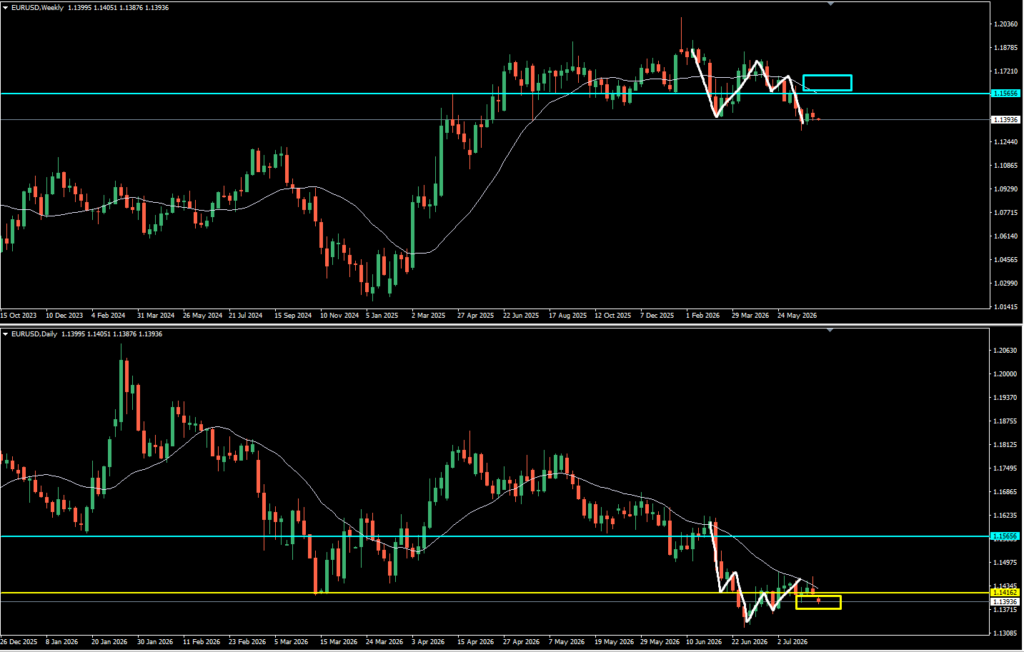This screenshot has height=652, width=1024.
Task: Click the 1.01415 price scale value
Action: pyautogui.click(x=1006, y=306)
